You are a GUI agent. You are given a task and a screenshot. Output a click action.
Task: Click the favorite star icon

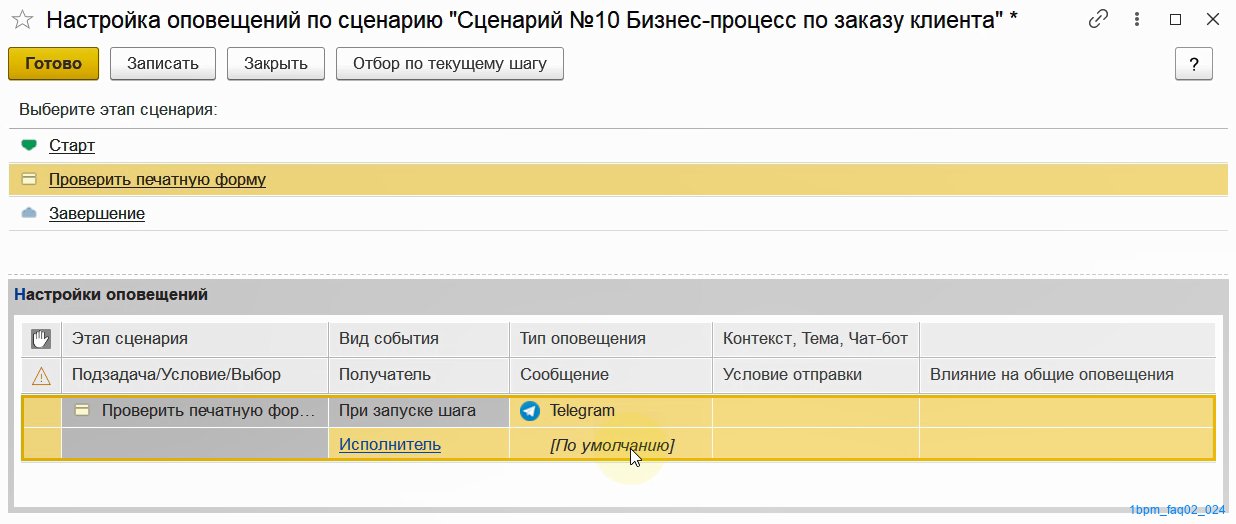pyautogui.click(x=22, y=20)
